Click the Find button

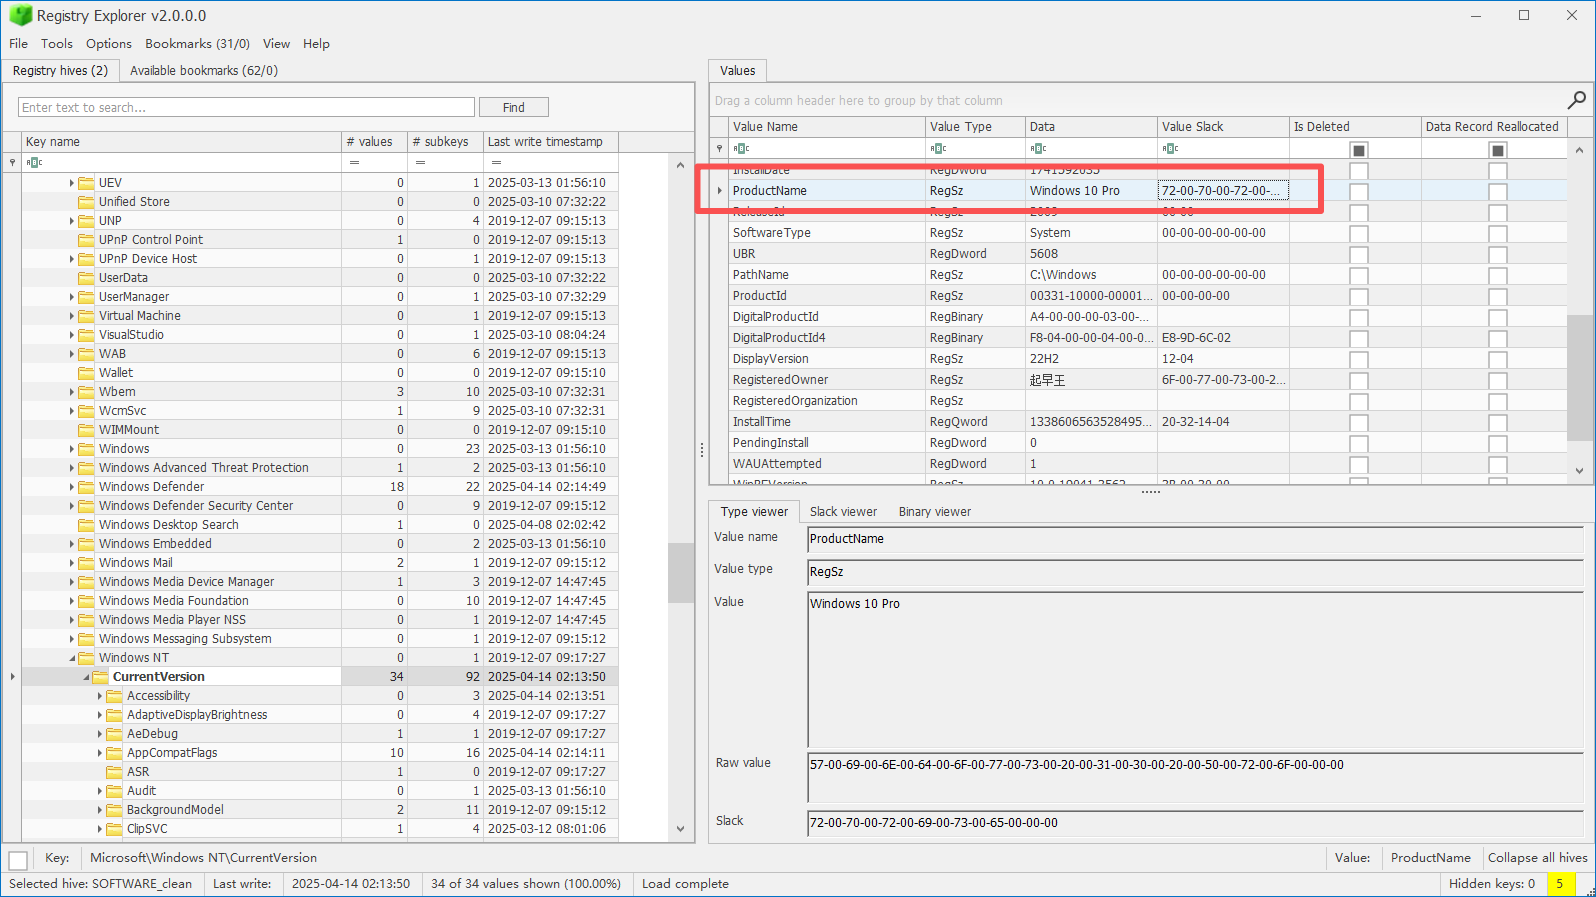click(514, 107)
